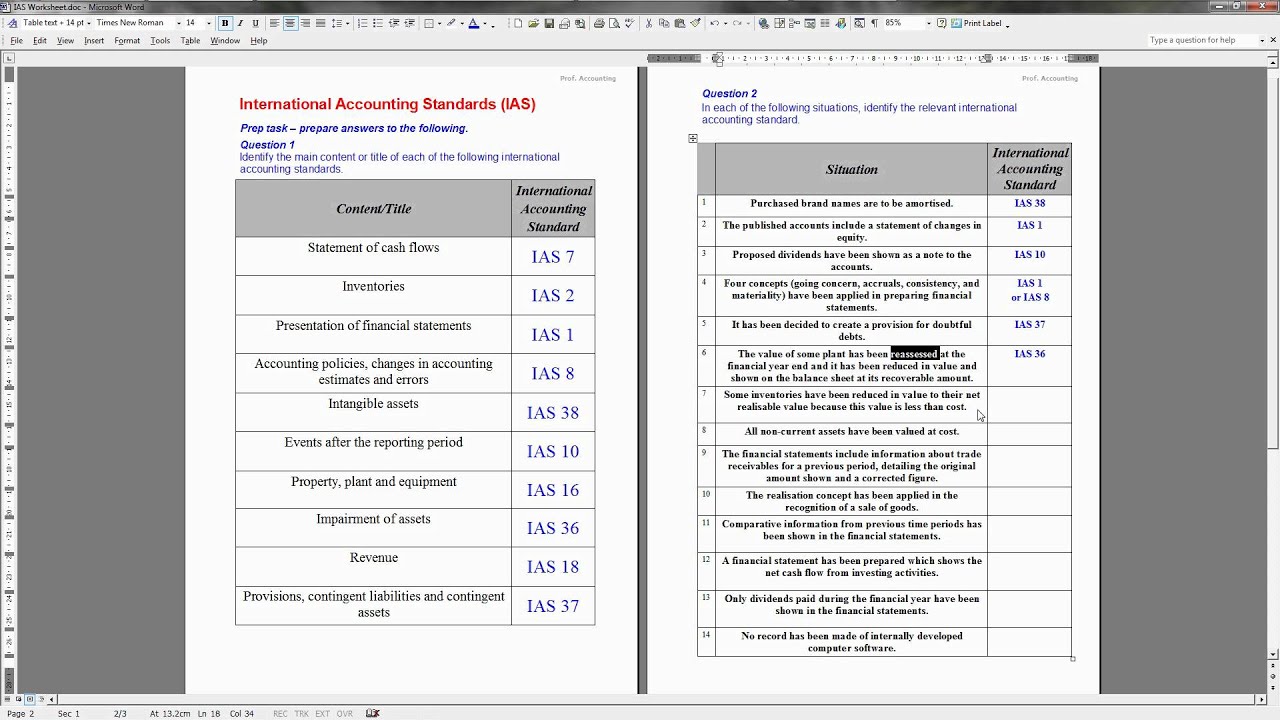1280x720 pixels.
Task: Click spelling status book icon
Action: (x=372, y=714)
